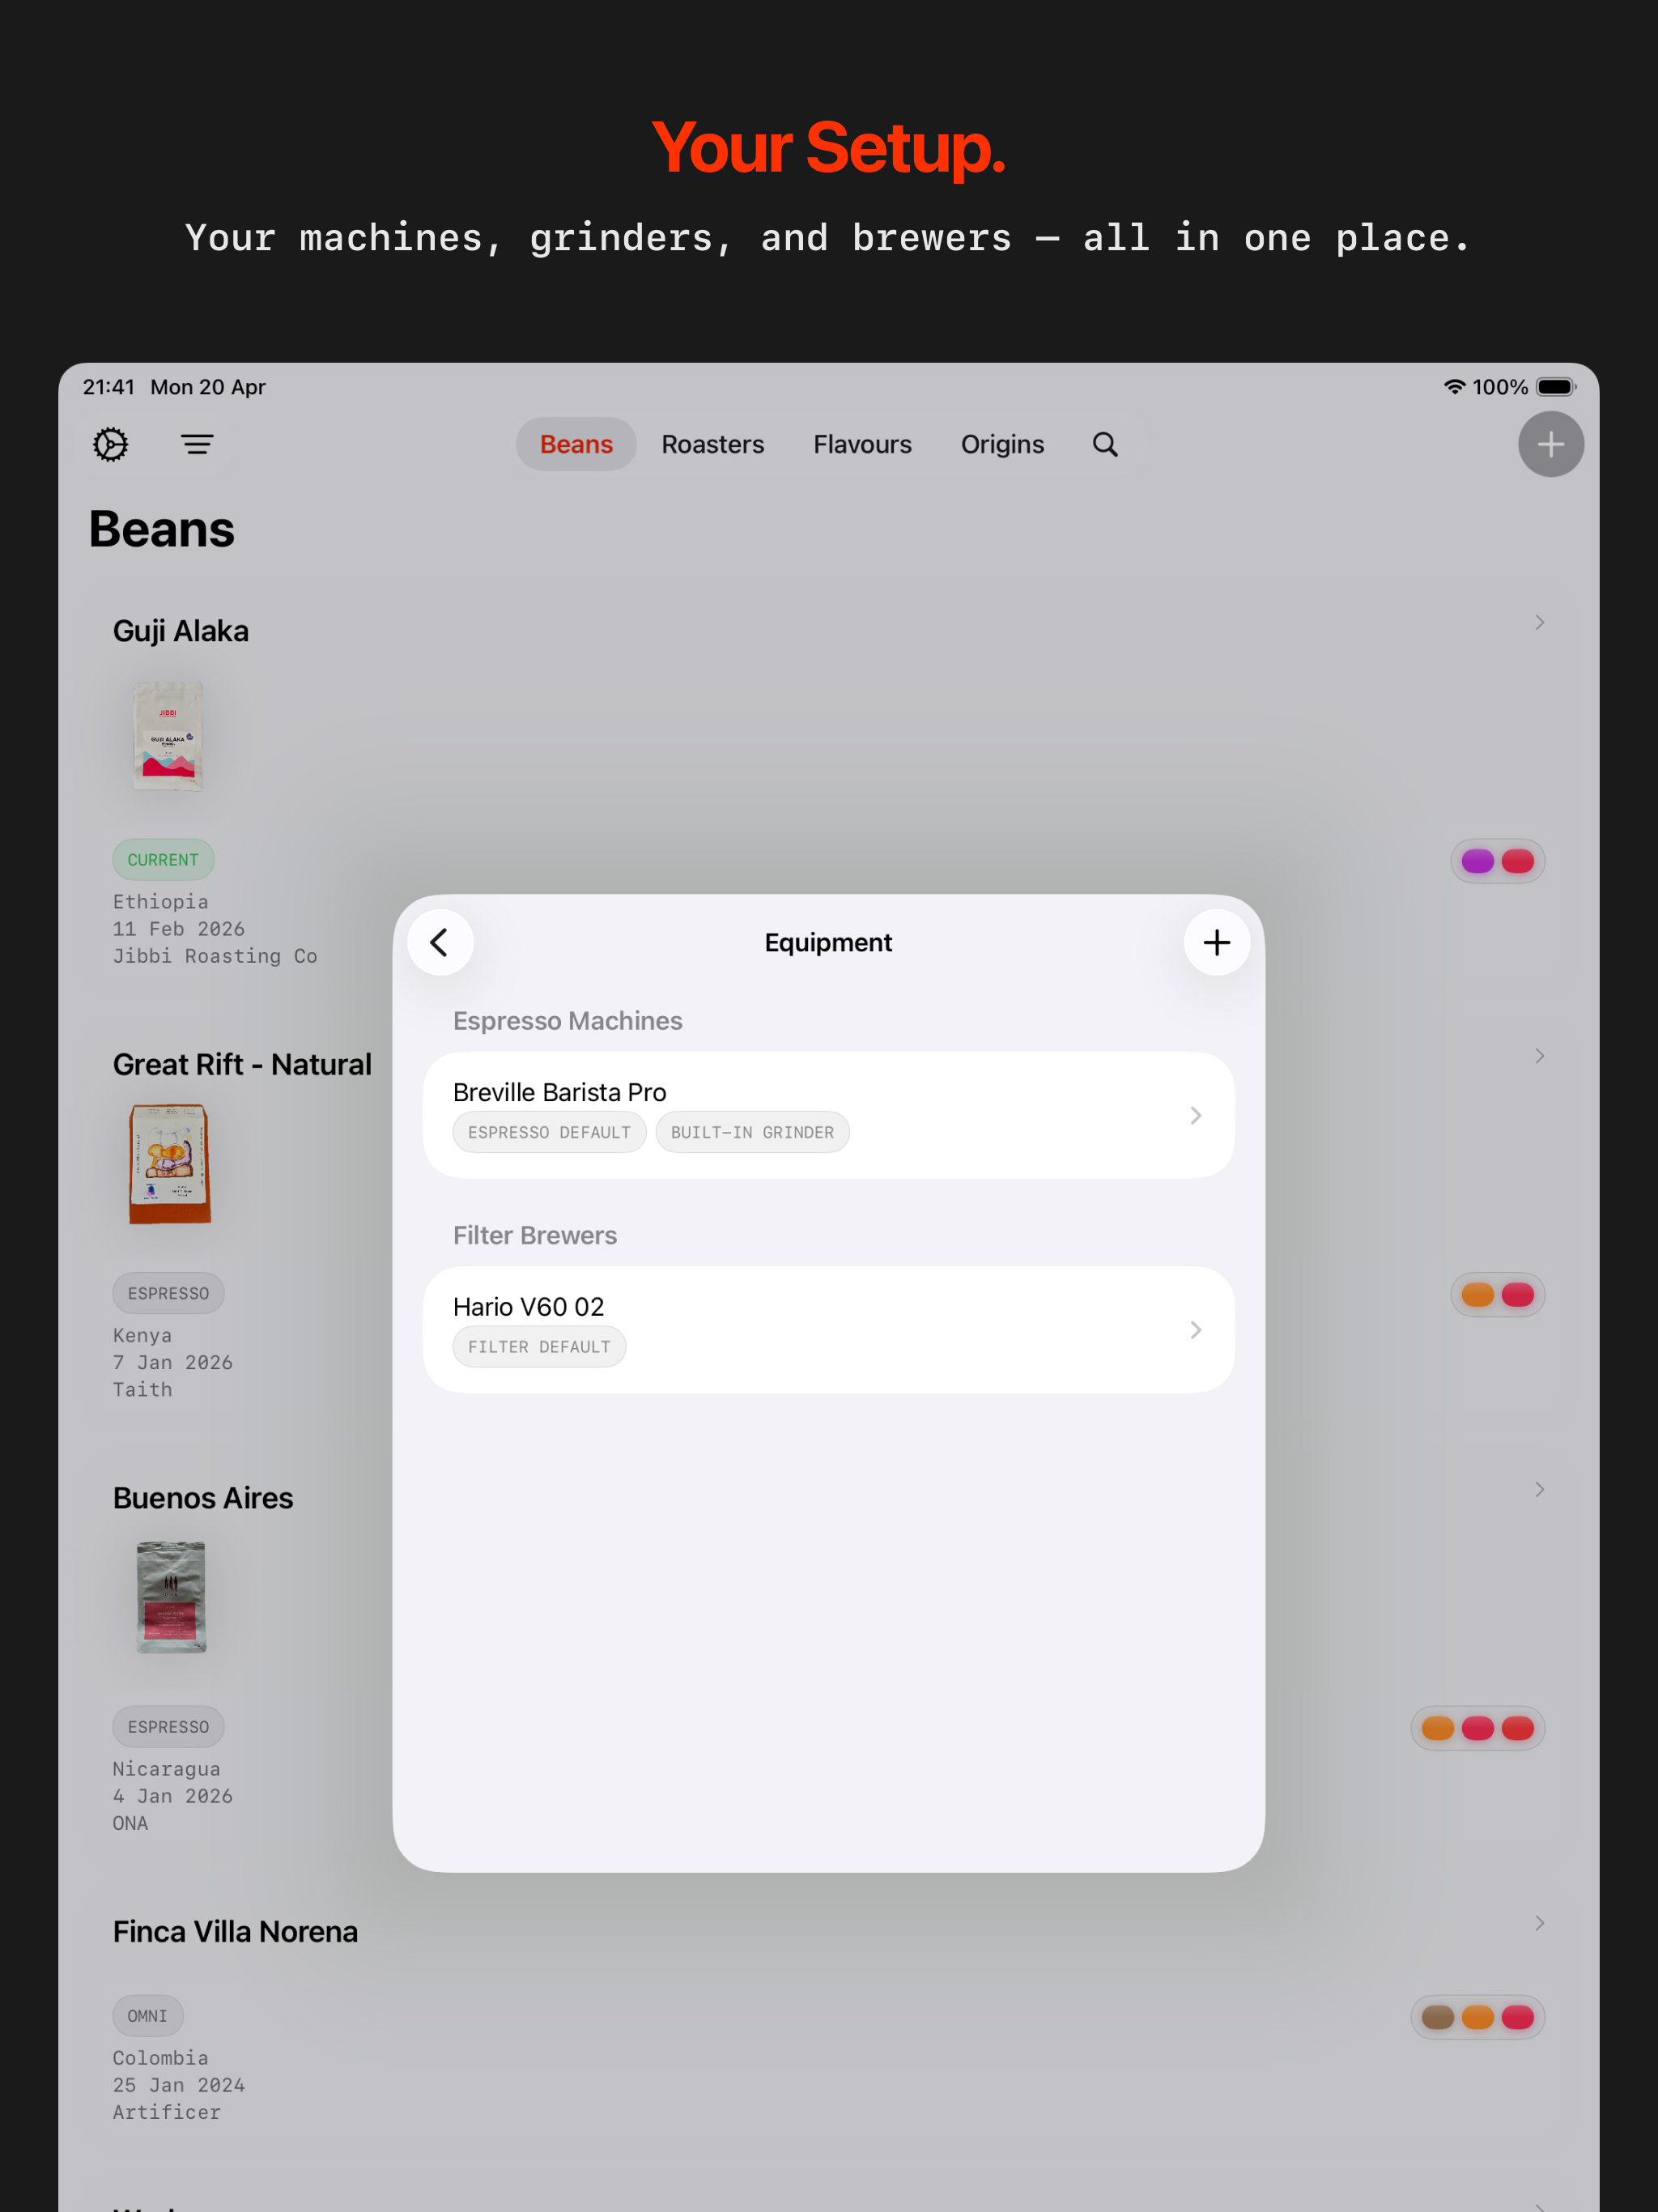Select the Finca Villa Norena title
This screenshot has width=1658, height=2212.
click(x=235, y=1931)
